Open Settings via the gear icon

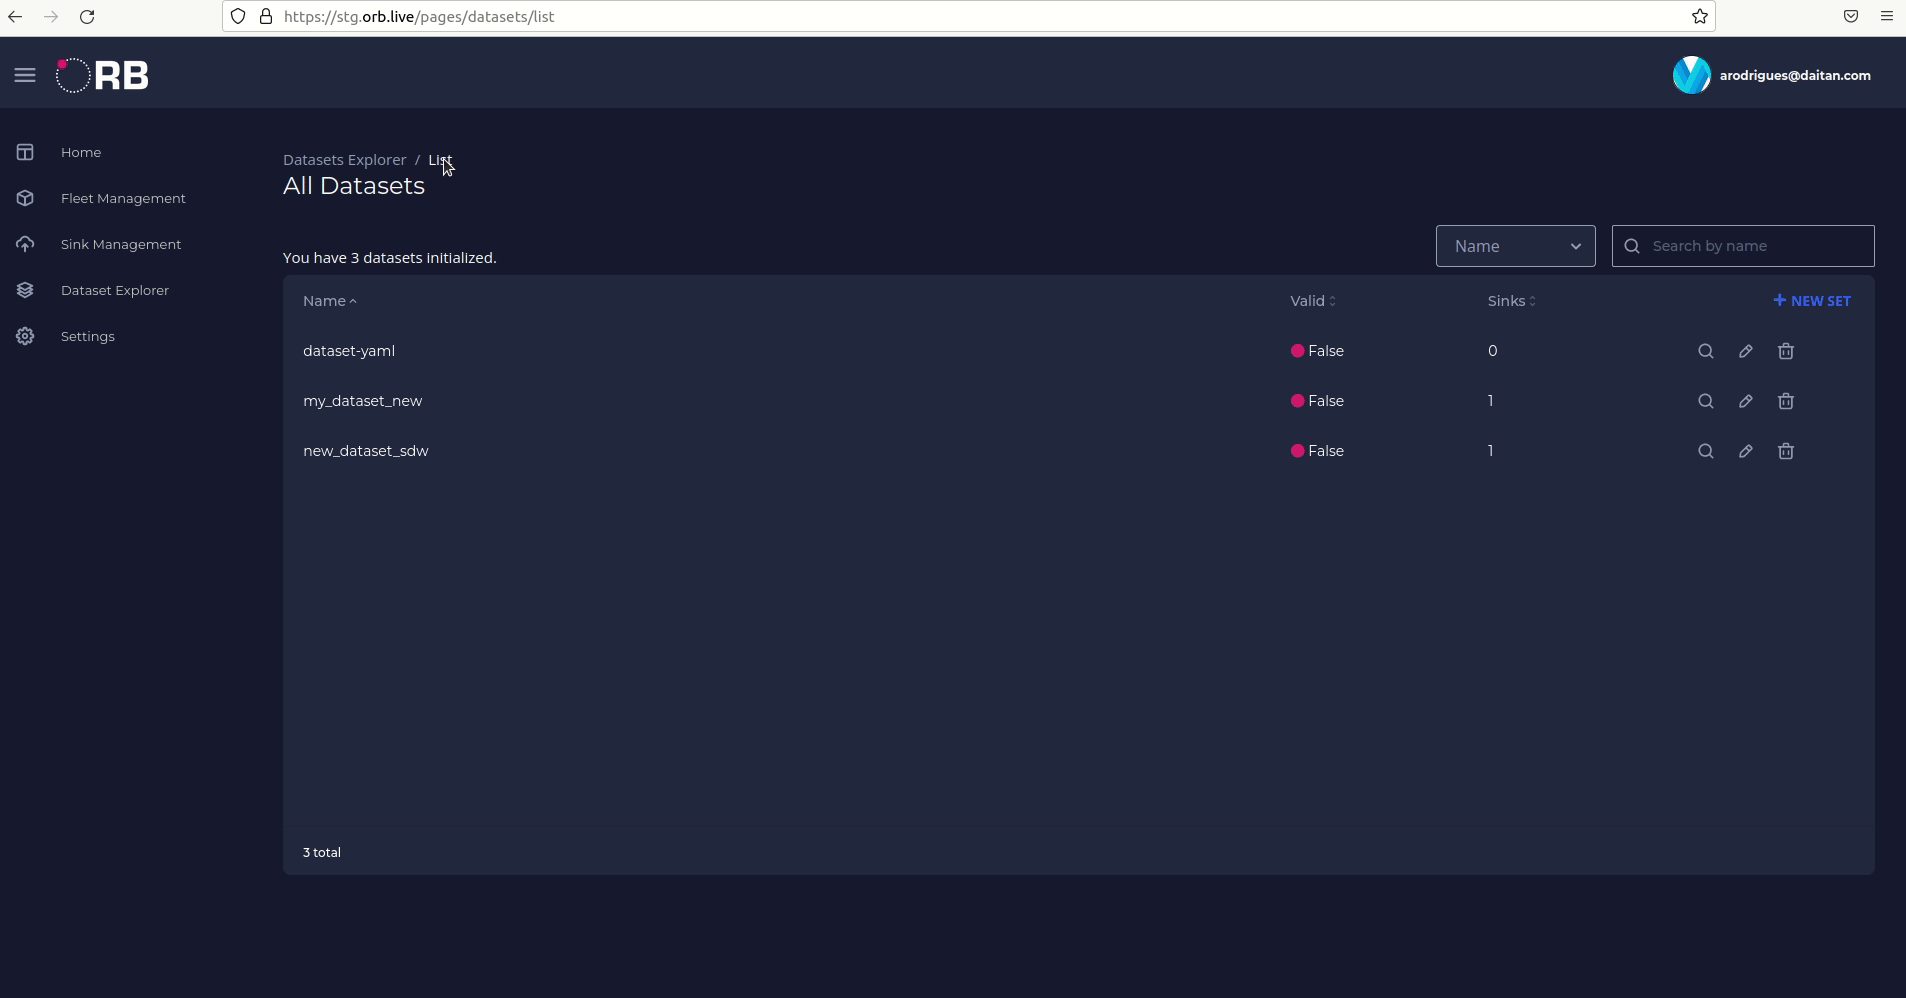tap(25, 336)
